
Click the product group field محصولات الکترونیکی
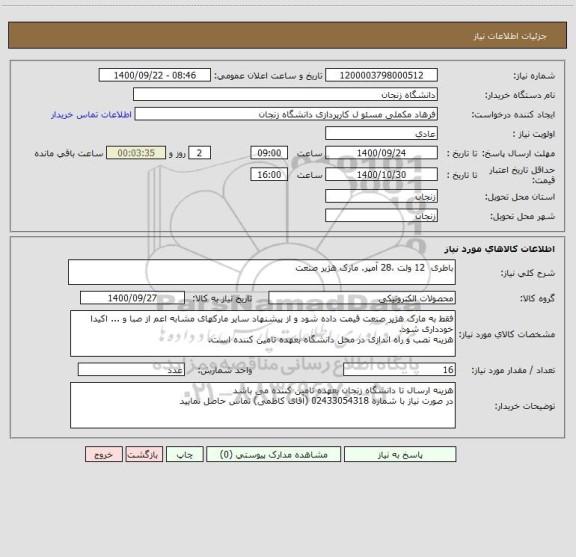[x=362, y=298]
